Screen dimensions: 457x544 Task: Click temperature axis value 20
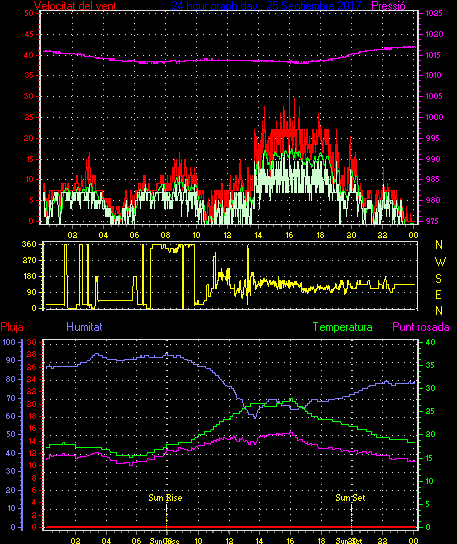(x=430, y=434)
